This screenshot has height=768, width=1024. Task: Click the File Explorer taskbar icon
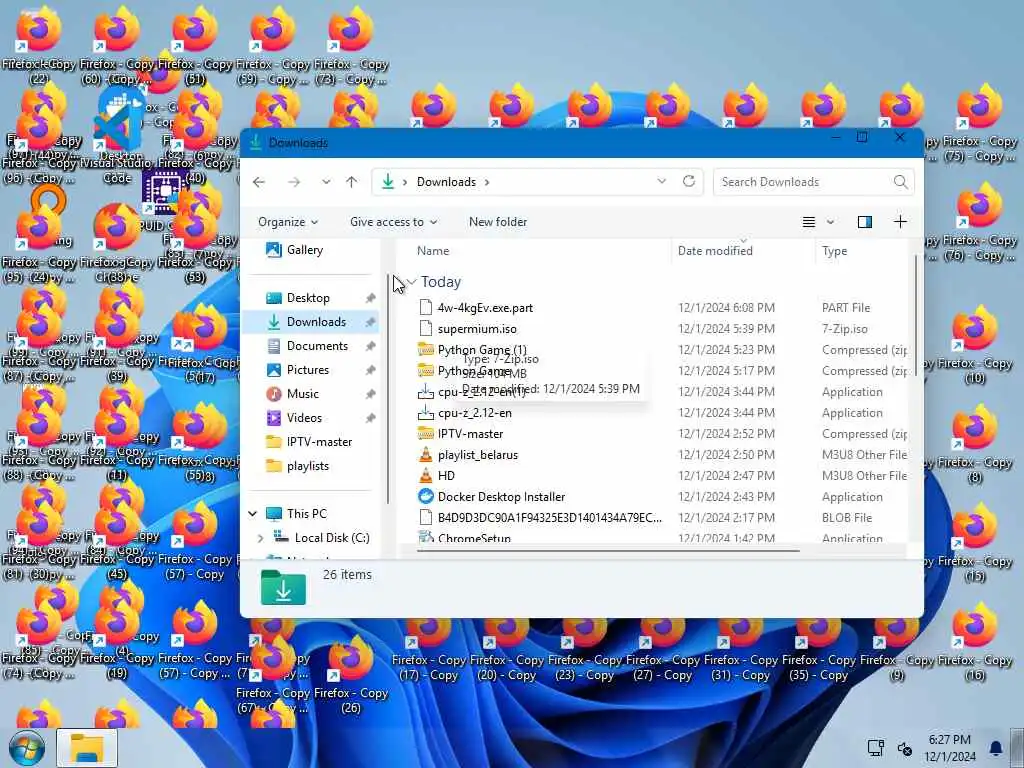click(x=87, y=748)
